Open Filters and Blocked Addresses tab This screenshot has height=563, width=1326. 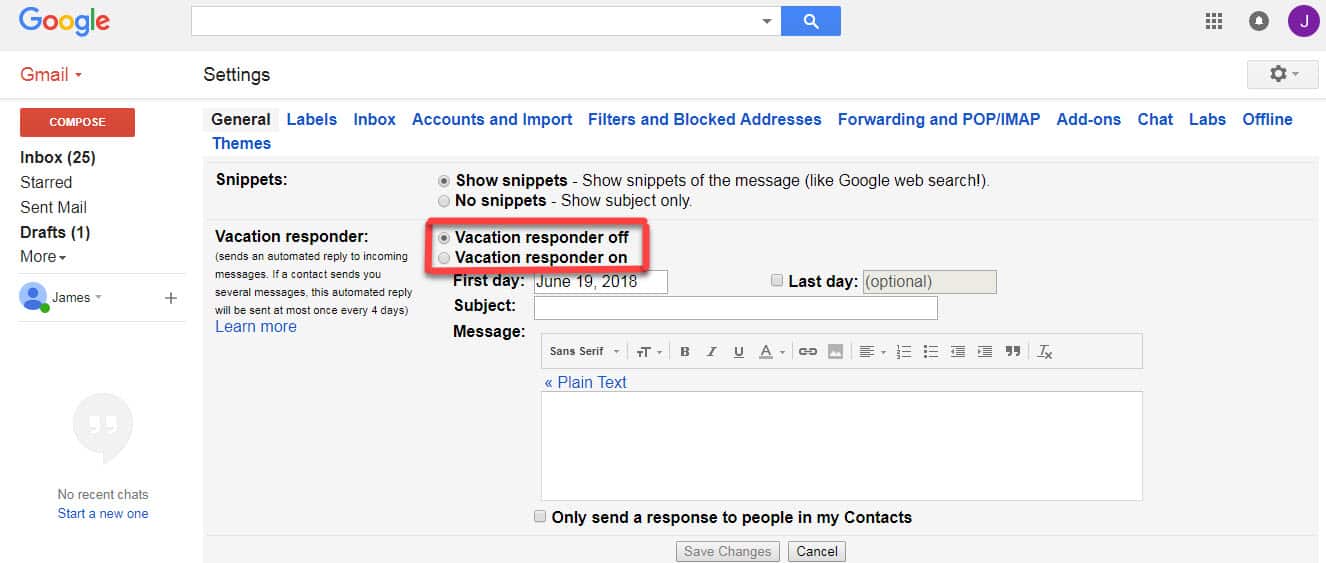705,119
